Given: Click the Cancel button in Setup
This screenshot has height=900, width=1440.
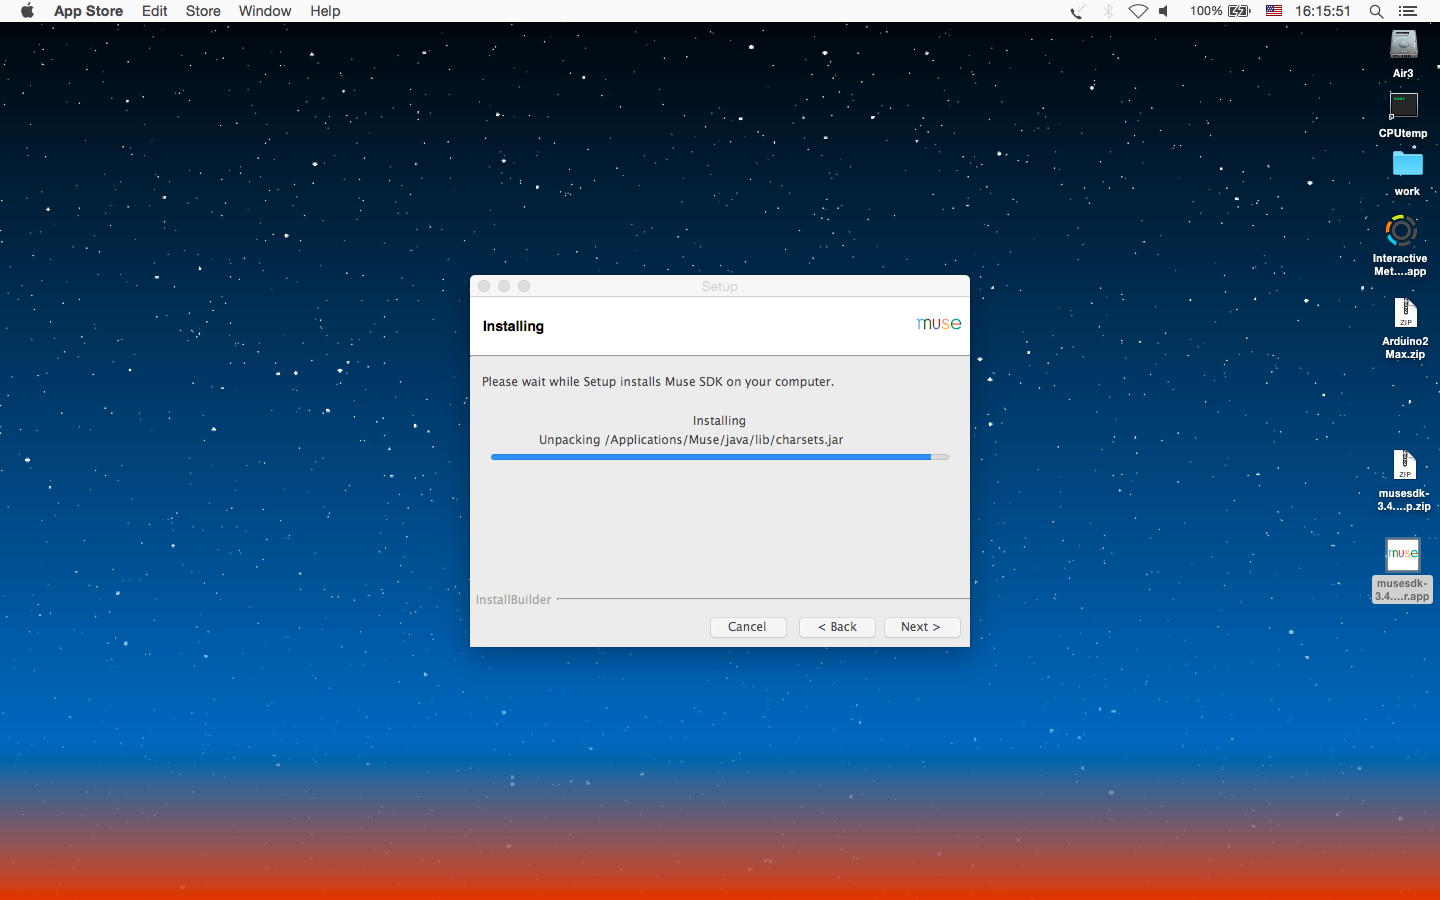Looking at the screenshot, I should point(747,627).
